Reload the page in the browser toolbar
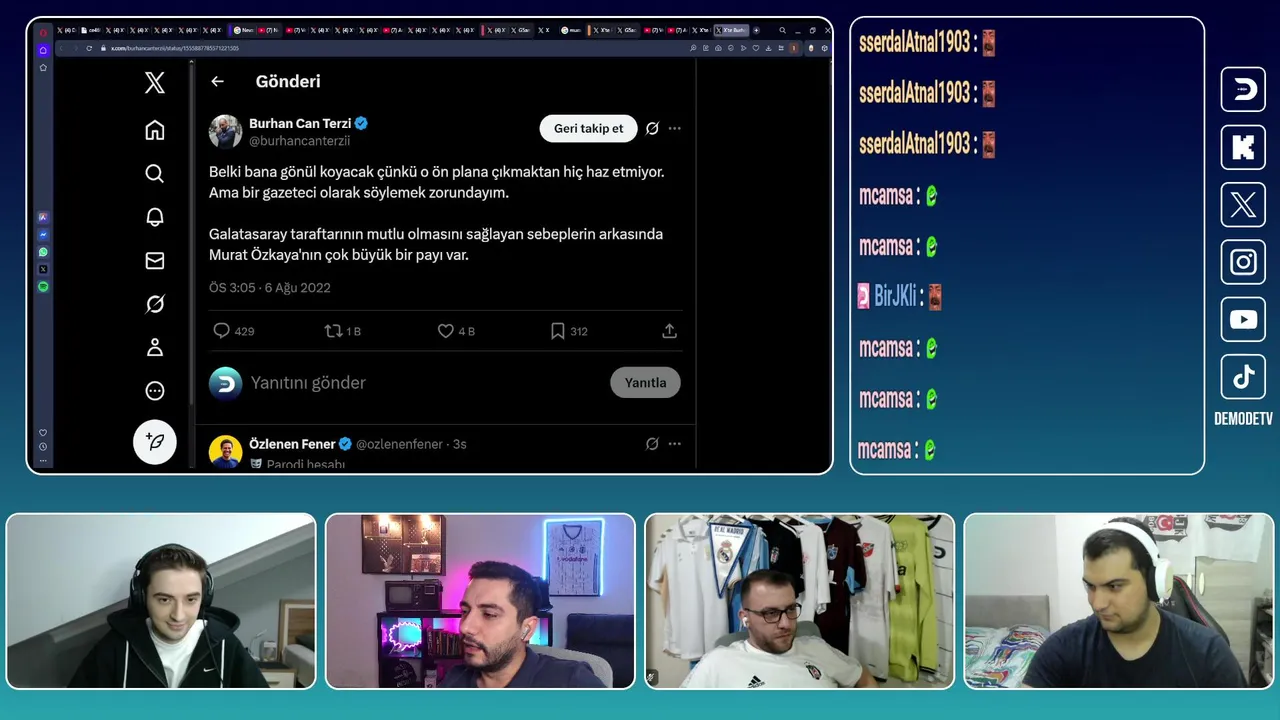Image resolution: width=1280 pixels, height=720 pixels. (x=89, y=48)
